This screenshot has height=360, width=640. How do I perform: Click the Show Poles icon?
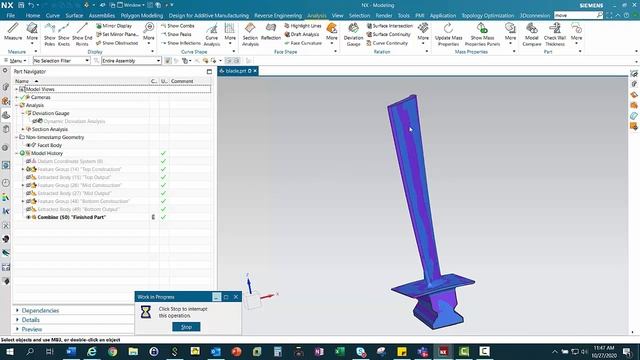coord(50,34)
